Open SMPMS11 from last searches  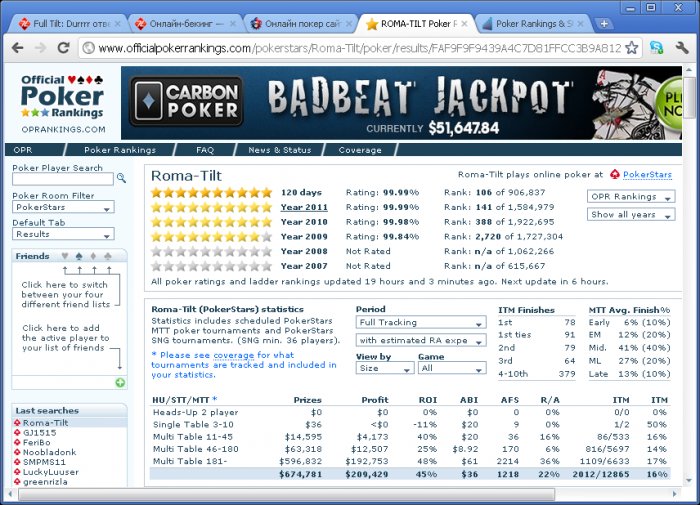tap(44, 462)
